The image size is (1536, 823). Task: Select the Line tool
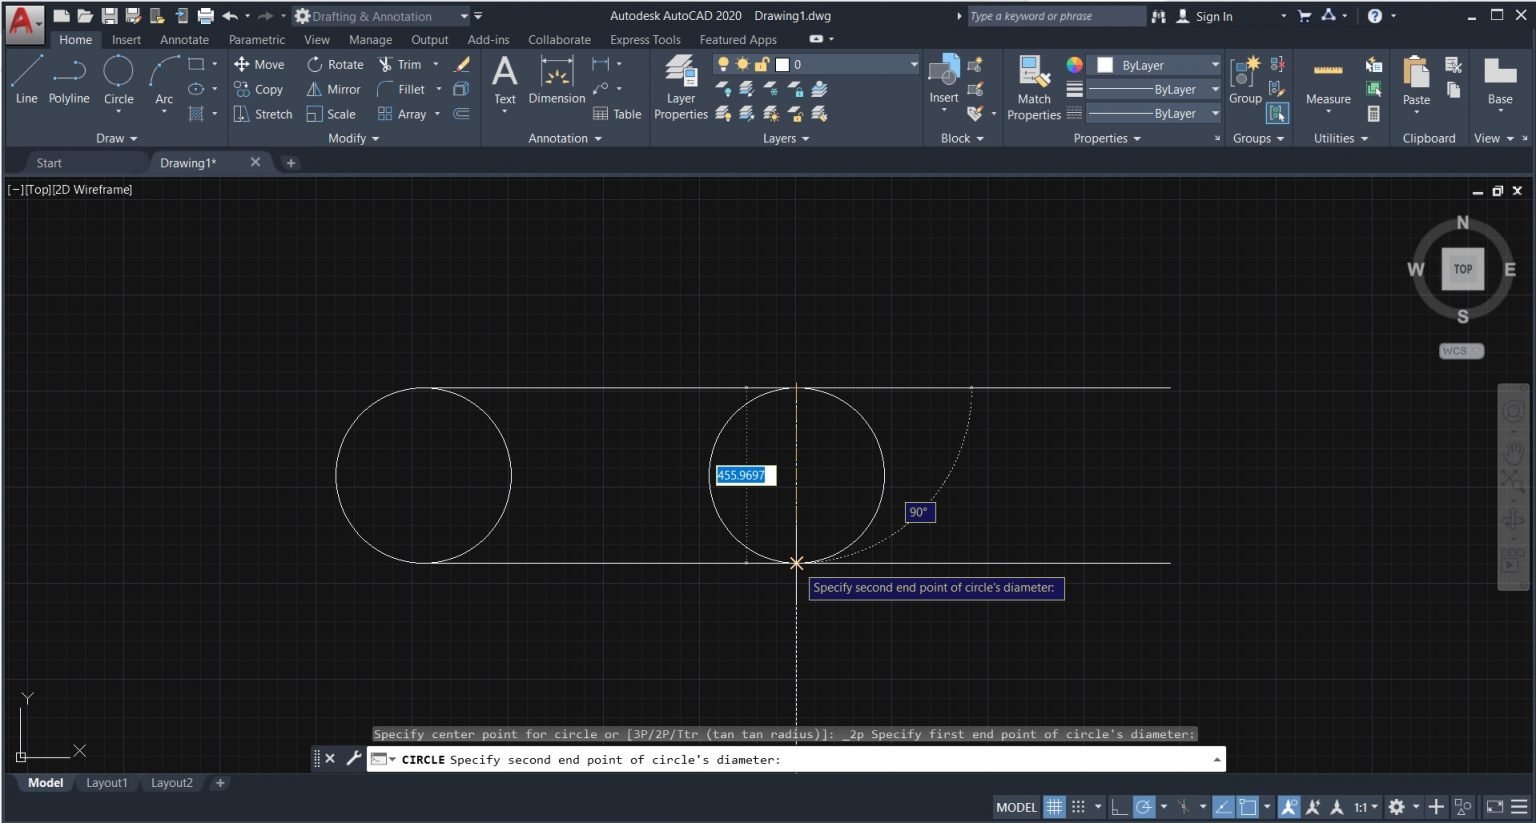26,80
